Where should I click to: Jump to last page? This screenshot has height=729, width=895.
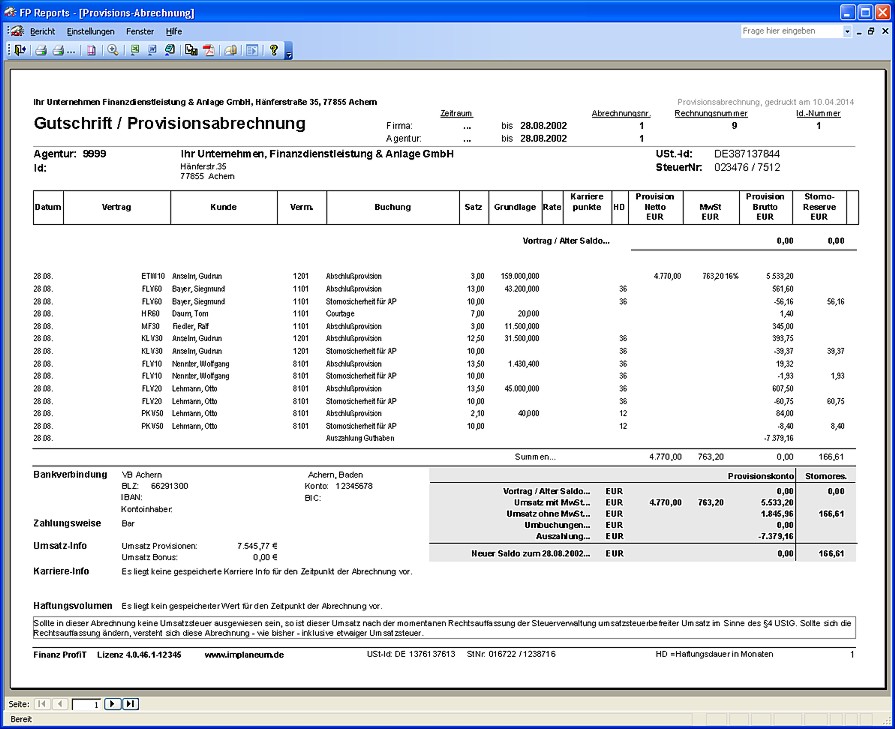click(x=130, y=704)
